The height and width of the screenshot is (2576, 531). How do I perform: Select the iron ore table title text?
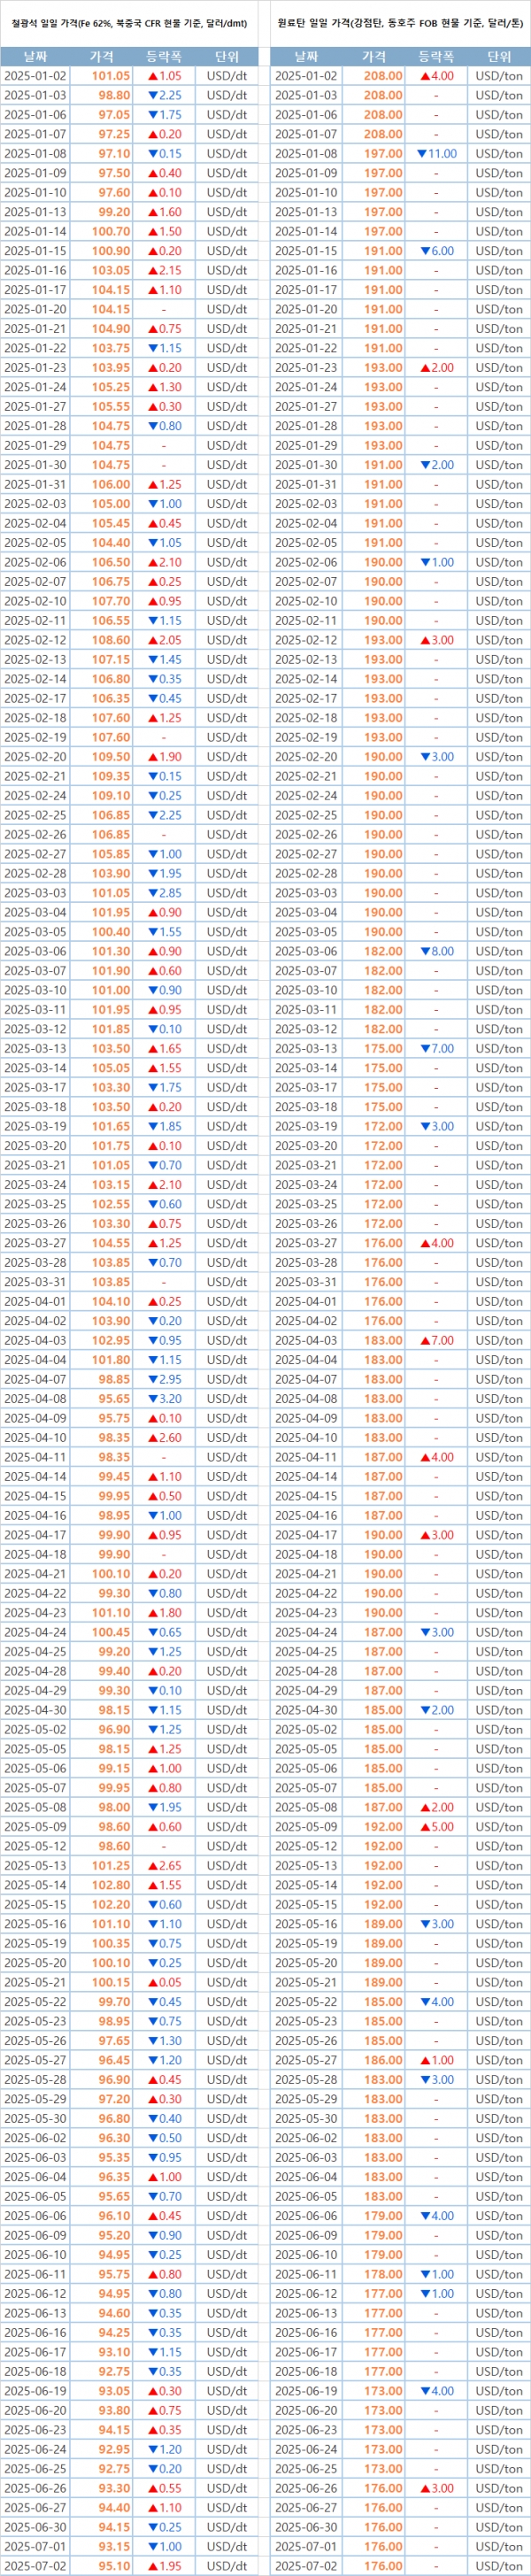point(130,20)
